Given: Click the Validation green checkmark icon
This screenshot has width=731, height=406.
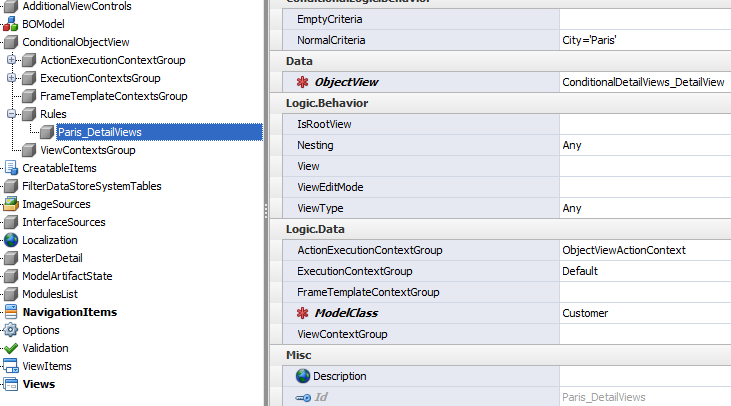Looking at the screenshot, I should (x=11, y=348).
